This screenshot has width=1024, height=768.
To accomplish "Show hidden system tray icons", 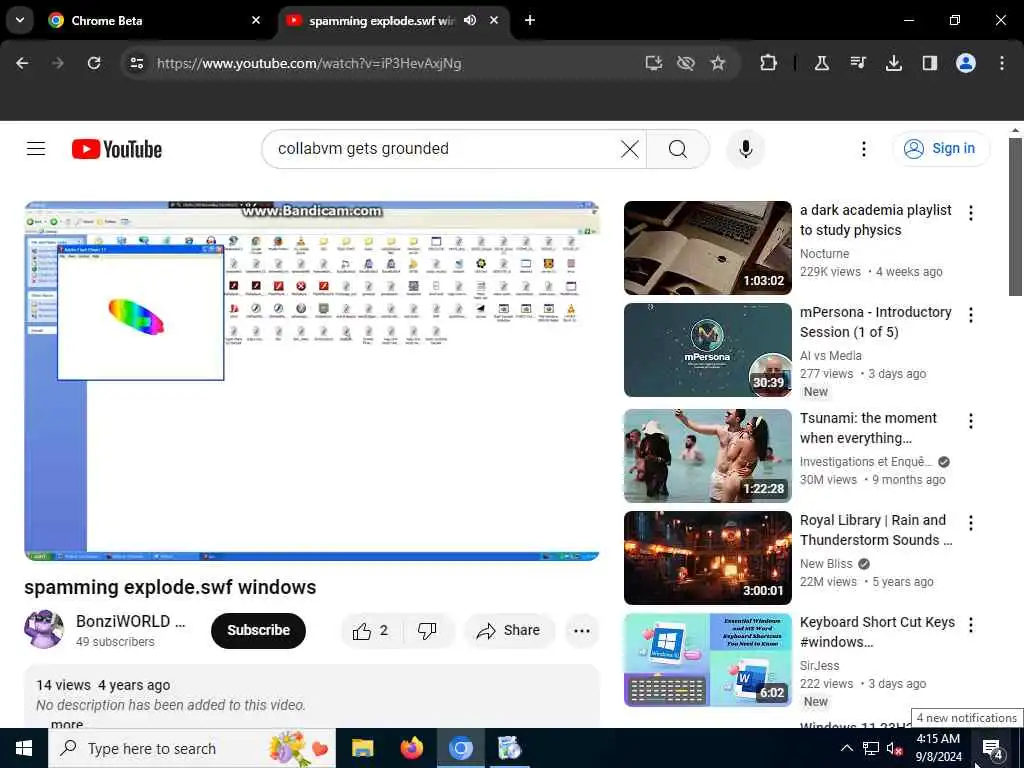I will pyautogui.click(x=846, y=748).
